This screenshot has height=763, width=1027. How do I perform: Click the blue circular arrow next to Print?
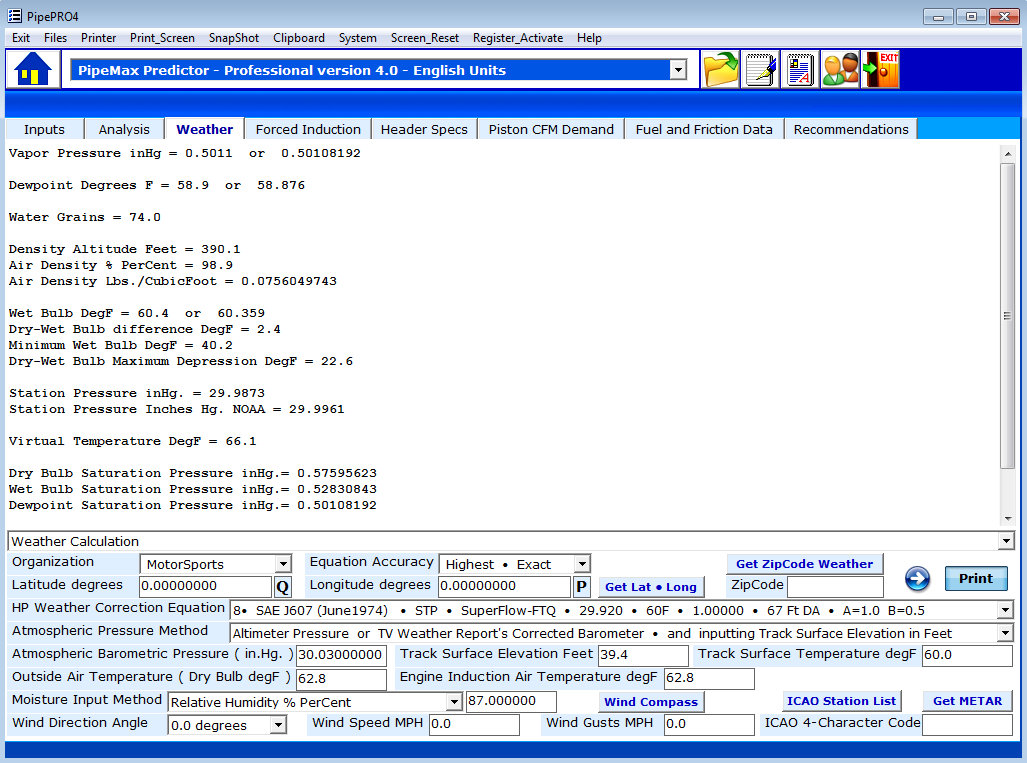coord(917,578)
